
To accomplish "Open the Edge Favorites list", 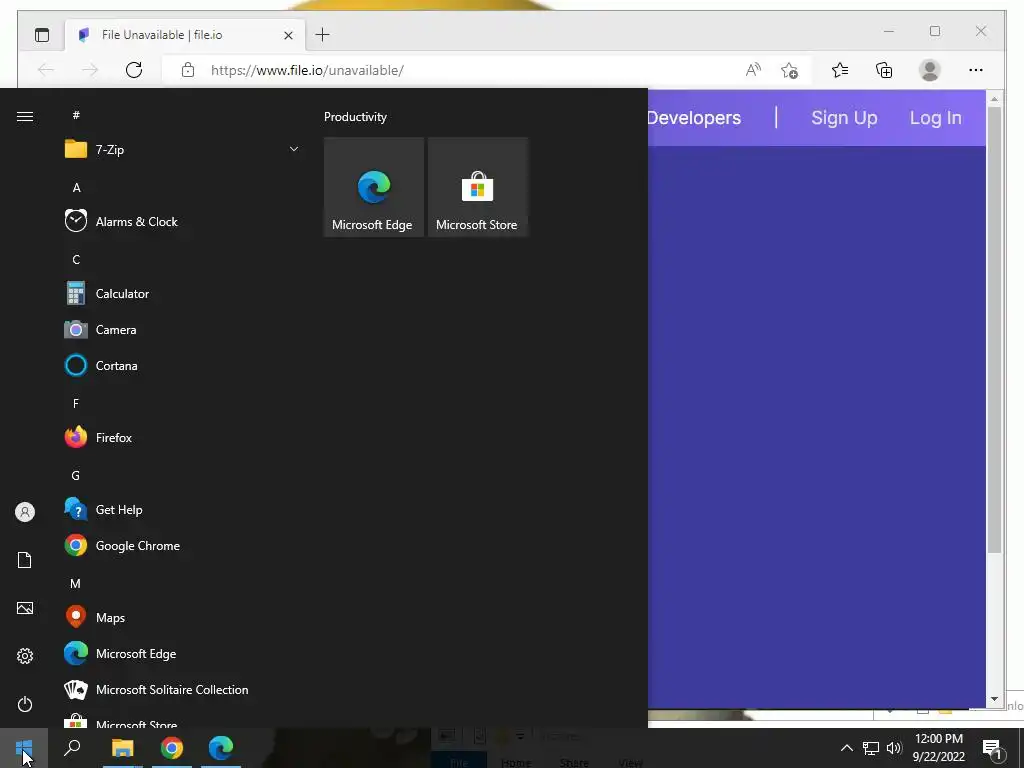I will coord(840,70).
